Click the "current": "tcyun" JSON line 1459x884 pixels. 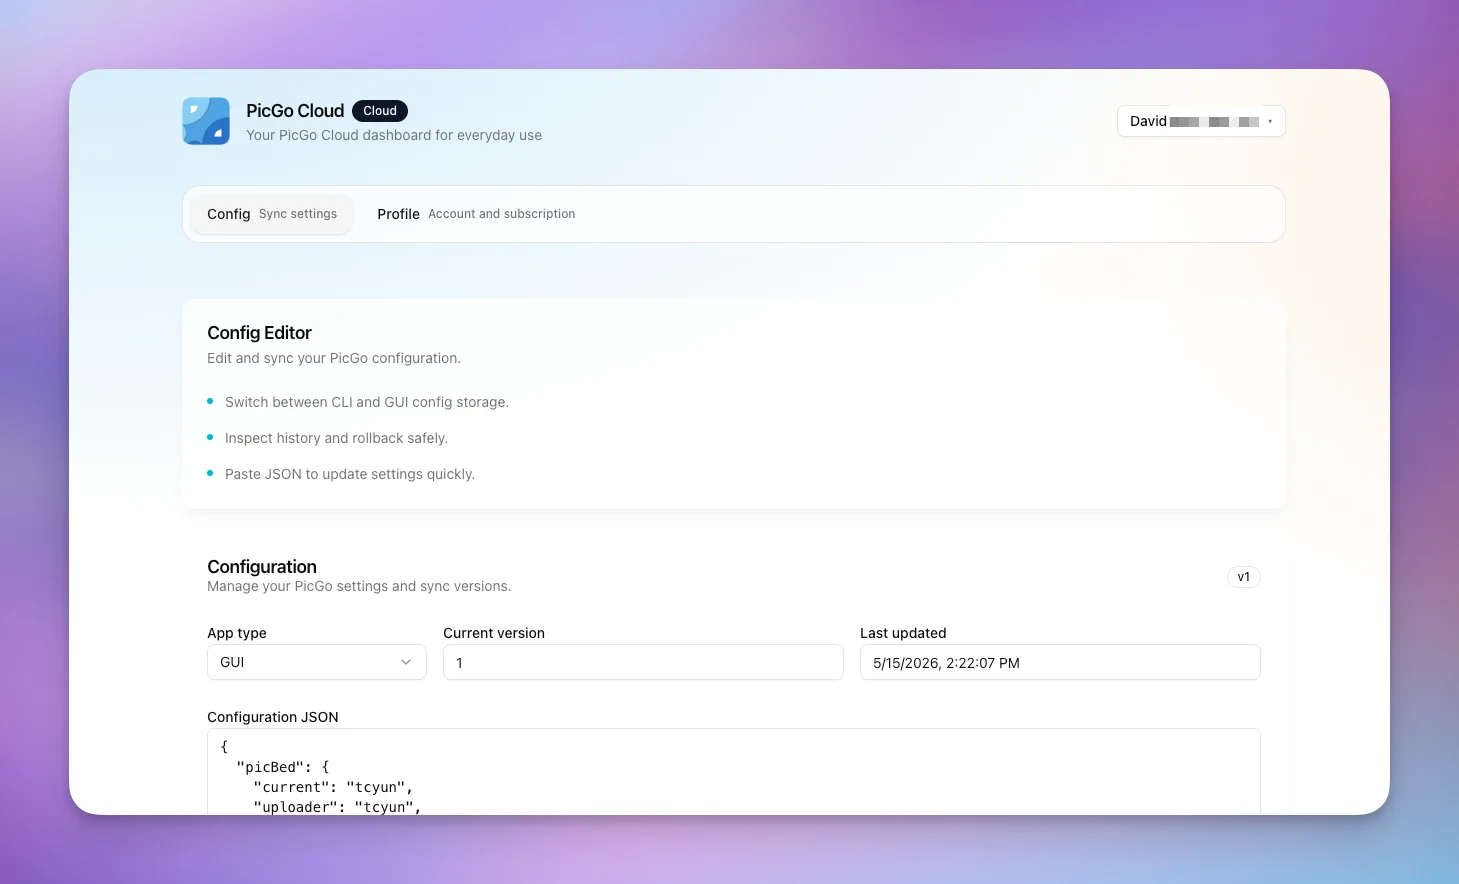(333, 787)
